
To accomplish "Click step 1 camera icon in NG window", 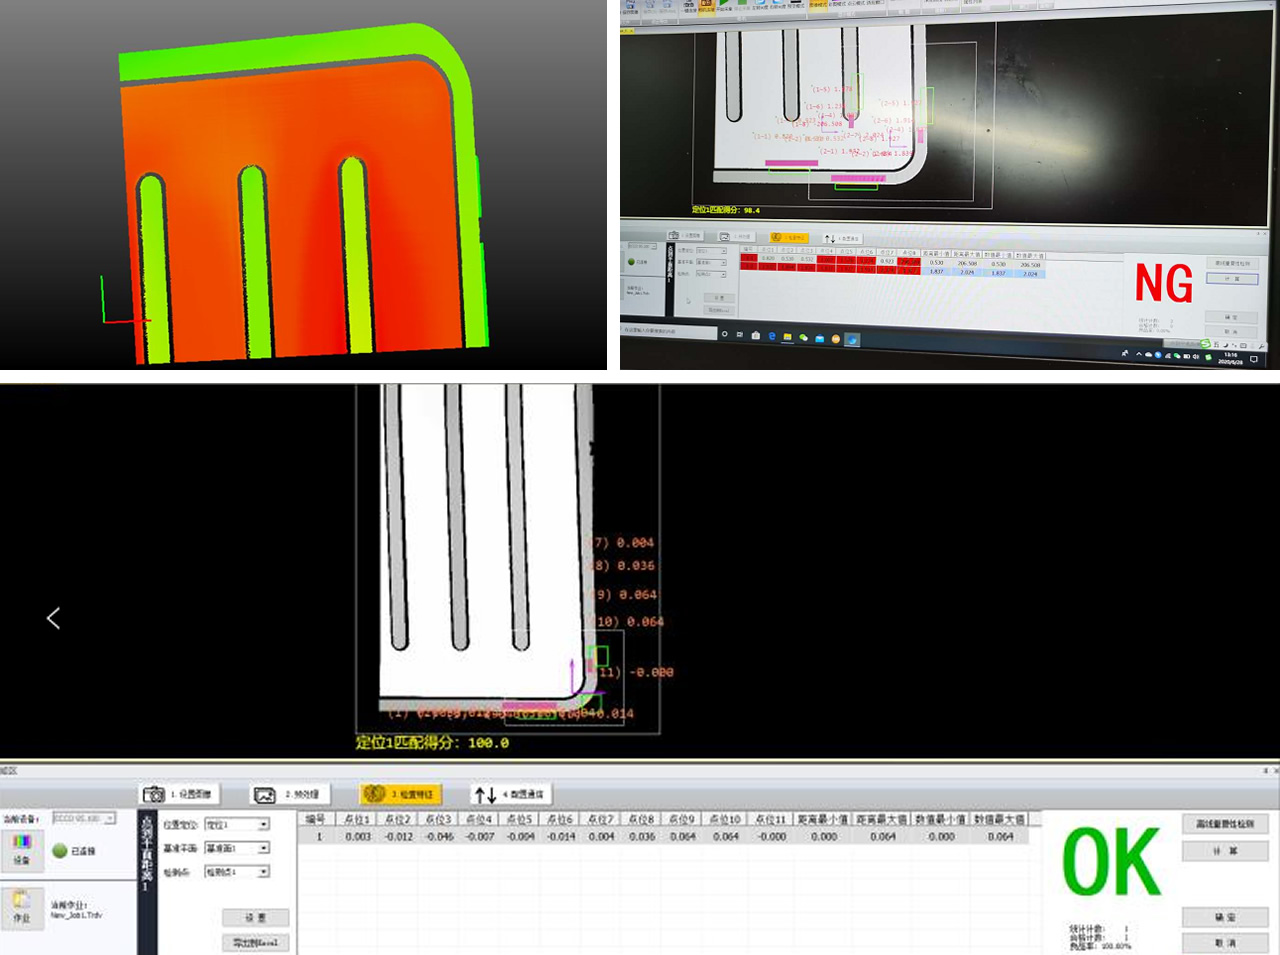I will 675,235.
